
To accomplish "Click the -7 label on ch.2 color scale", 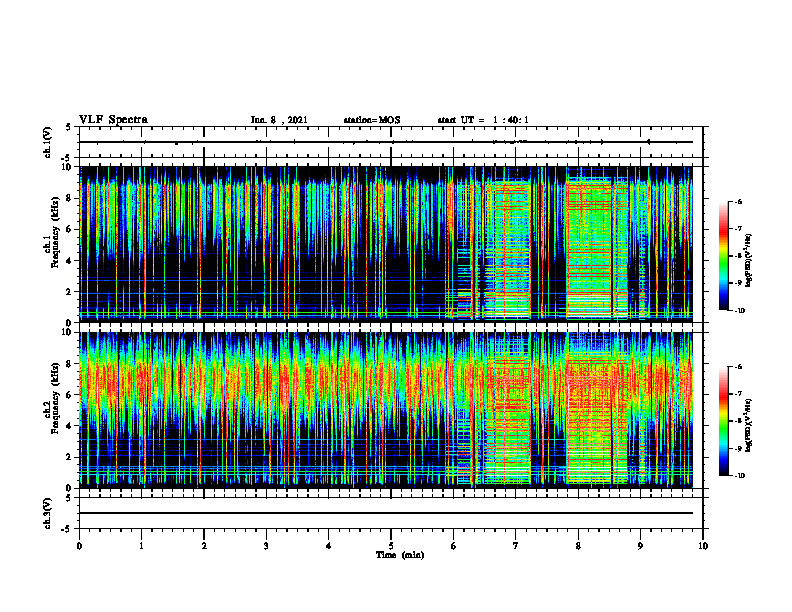I will click(x=738, y=394).
